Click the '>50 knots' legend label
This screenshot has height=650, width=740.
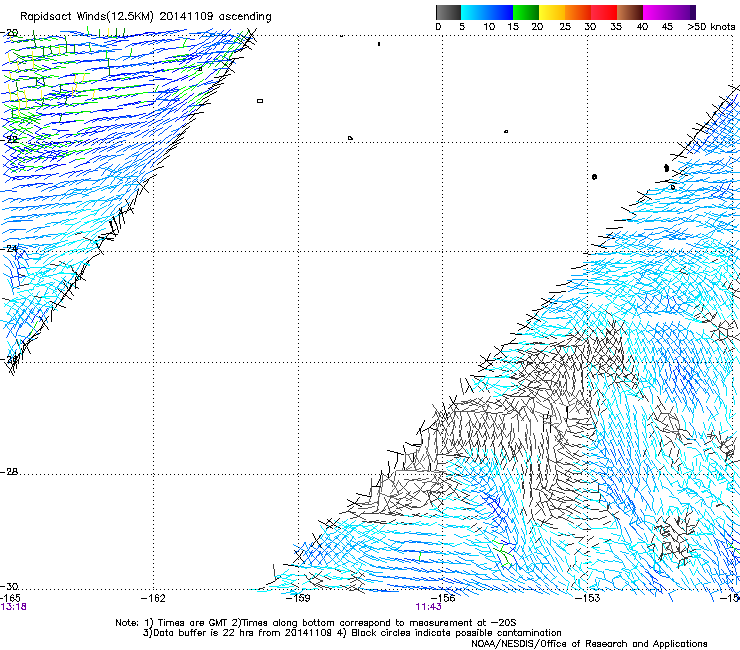(x=711, y=27)
